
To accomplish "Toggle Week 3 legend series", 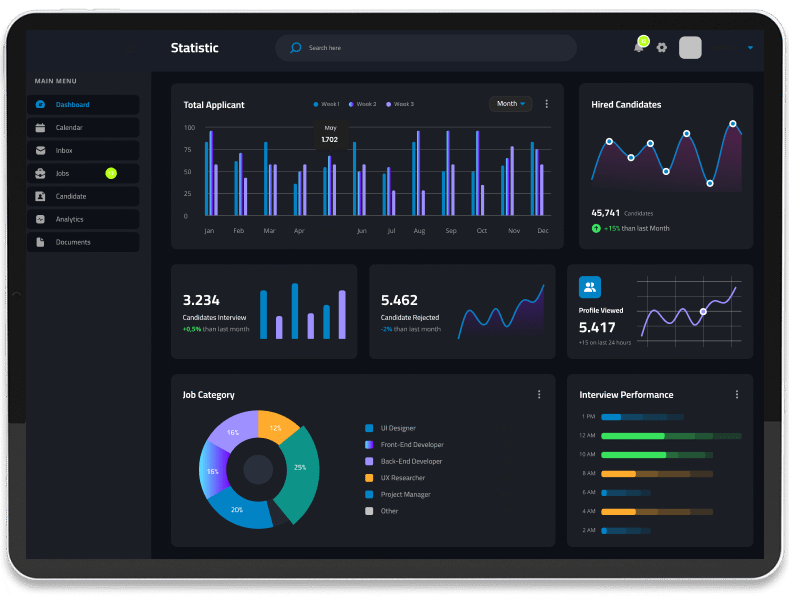I will tap(400, 104).
